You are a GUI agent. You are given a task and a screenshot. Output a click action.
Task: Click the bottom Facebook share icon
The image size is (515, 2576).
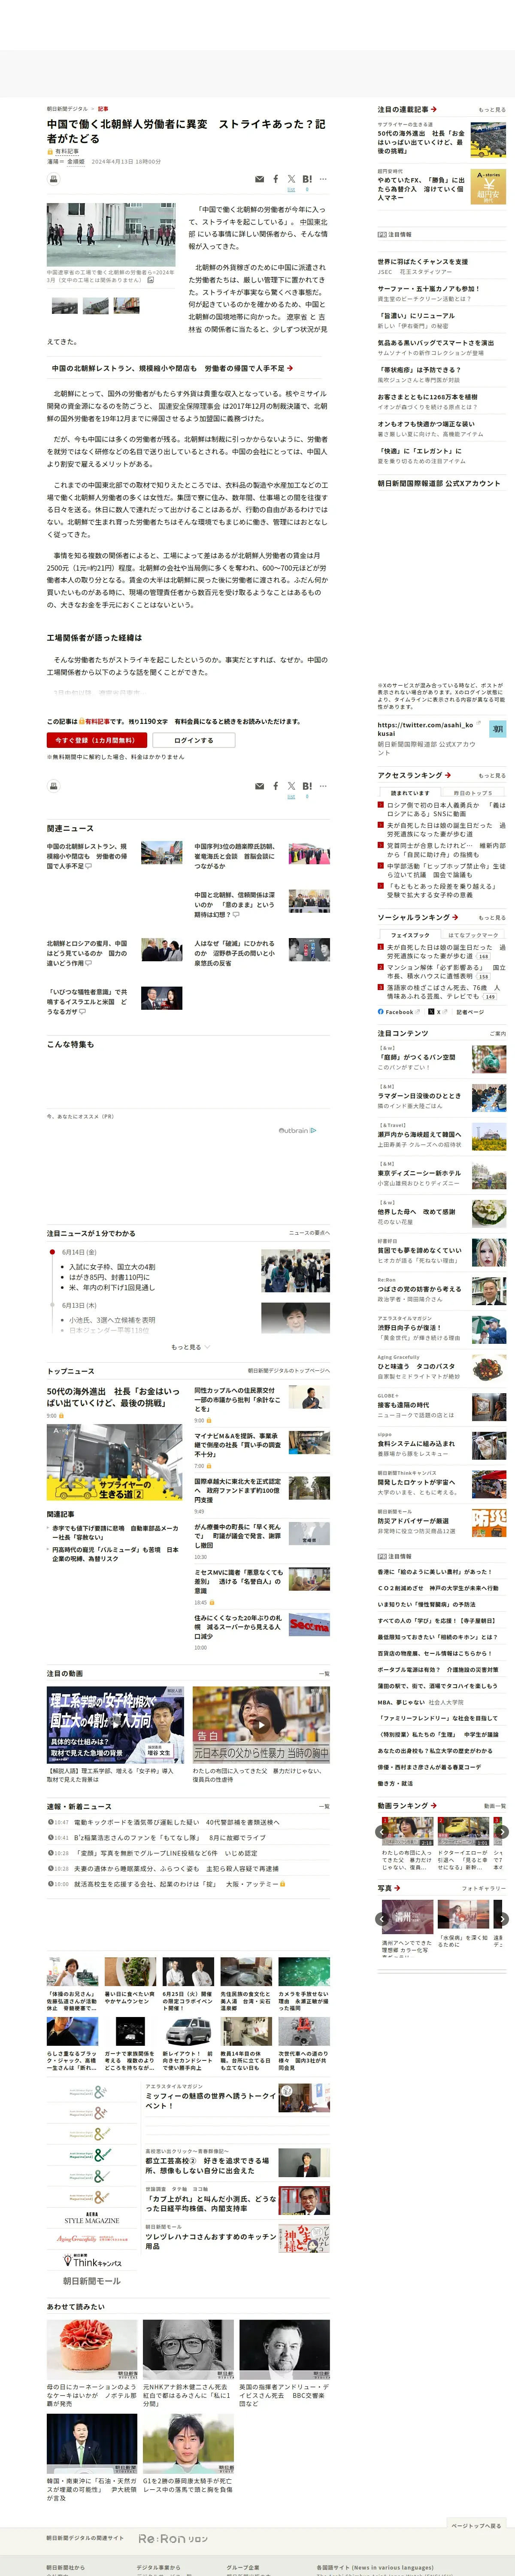click(x=276, y=786)
